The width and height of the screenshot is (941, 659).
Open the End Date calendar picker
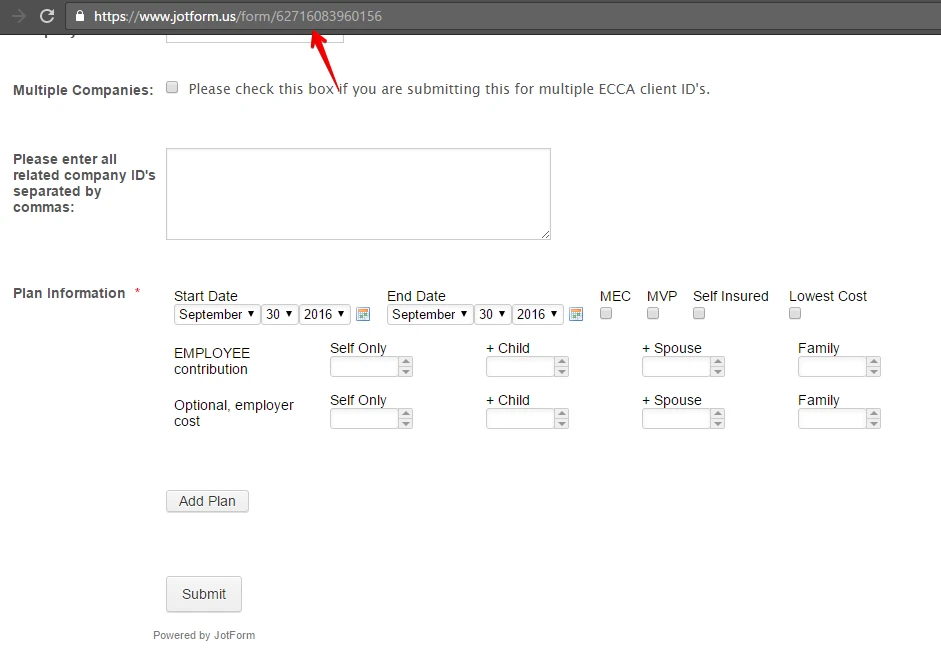(576, 314)
